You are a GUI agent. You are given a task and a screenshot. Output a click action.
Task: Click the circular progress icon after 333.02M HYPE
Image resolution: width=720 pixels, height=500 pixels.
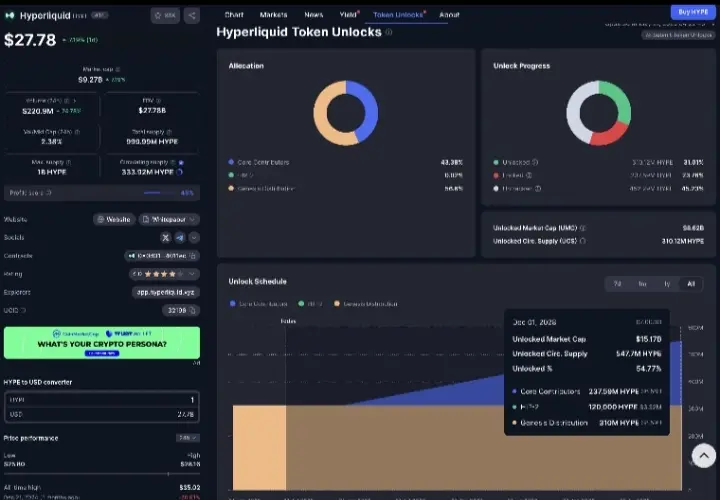click(180, 172)
